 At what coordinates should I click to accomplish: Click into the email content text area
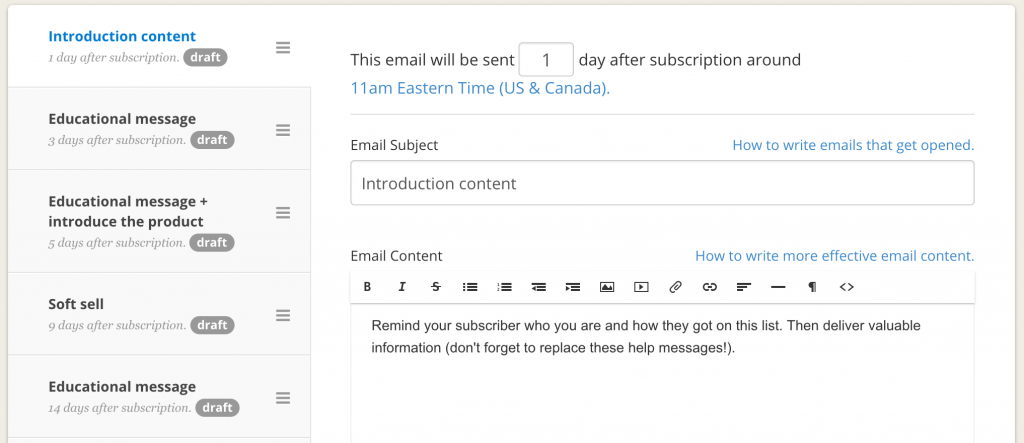(662, 374)
